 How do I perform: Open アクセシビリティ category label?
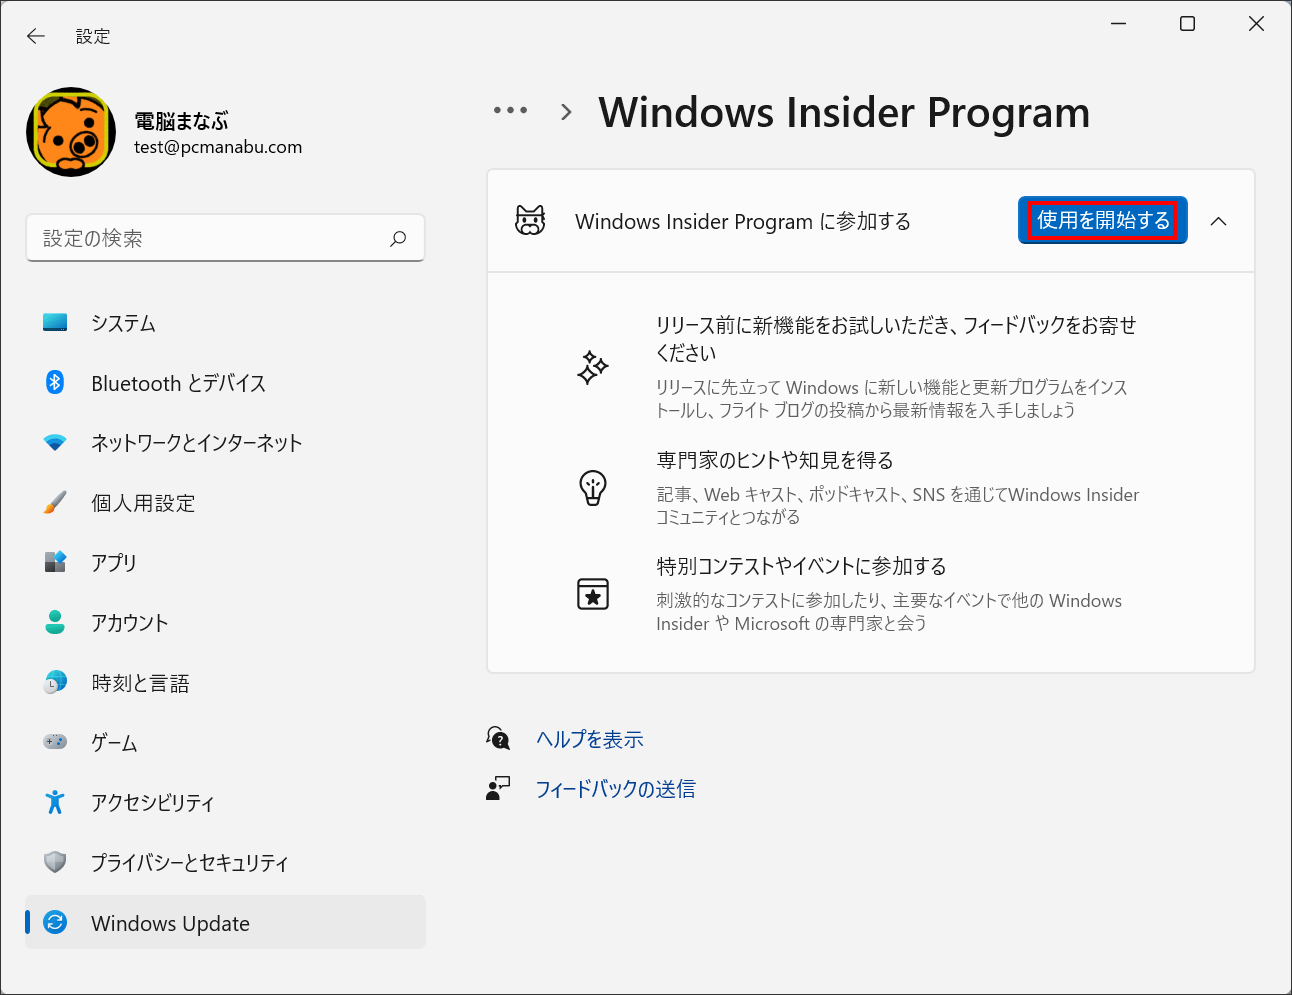pos(153,803)
